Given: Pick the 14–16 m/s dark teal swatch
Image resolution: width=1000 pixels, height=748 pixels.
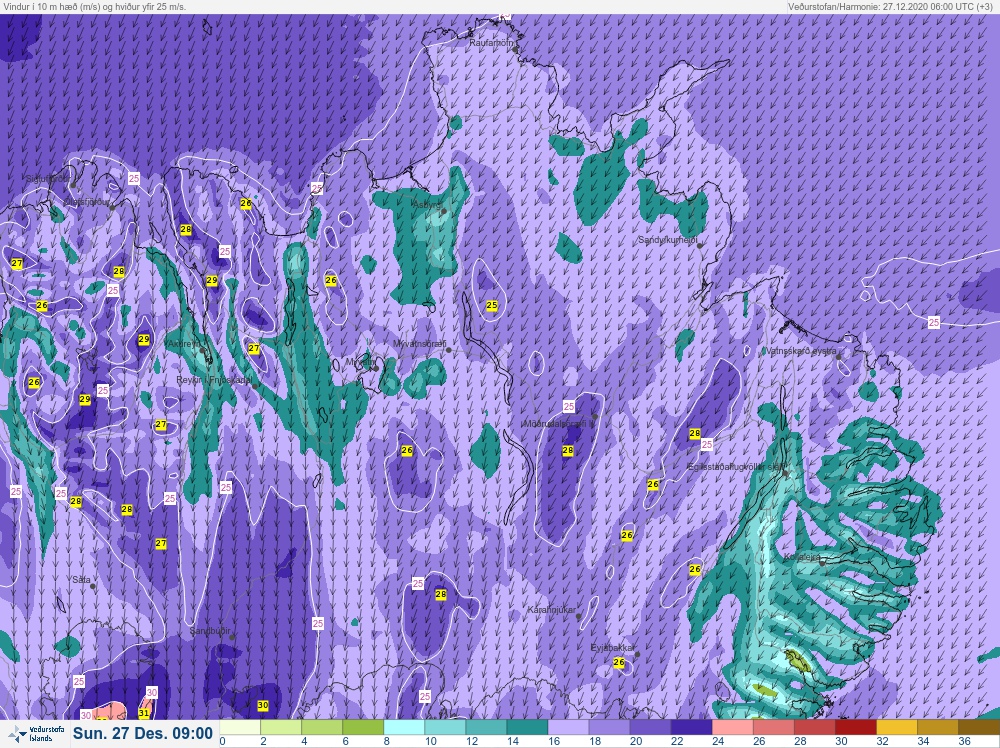Looking at the screenshot, I should [x=527, y=728].
